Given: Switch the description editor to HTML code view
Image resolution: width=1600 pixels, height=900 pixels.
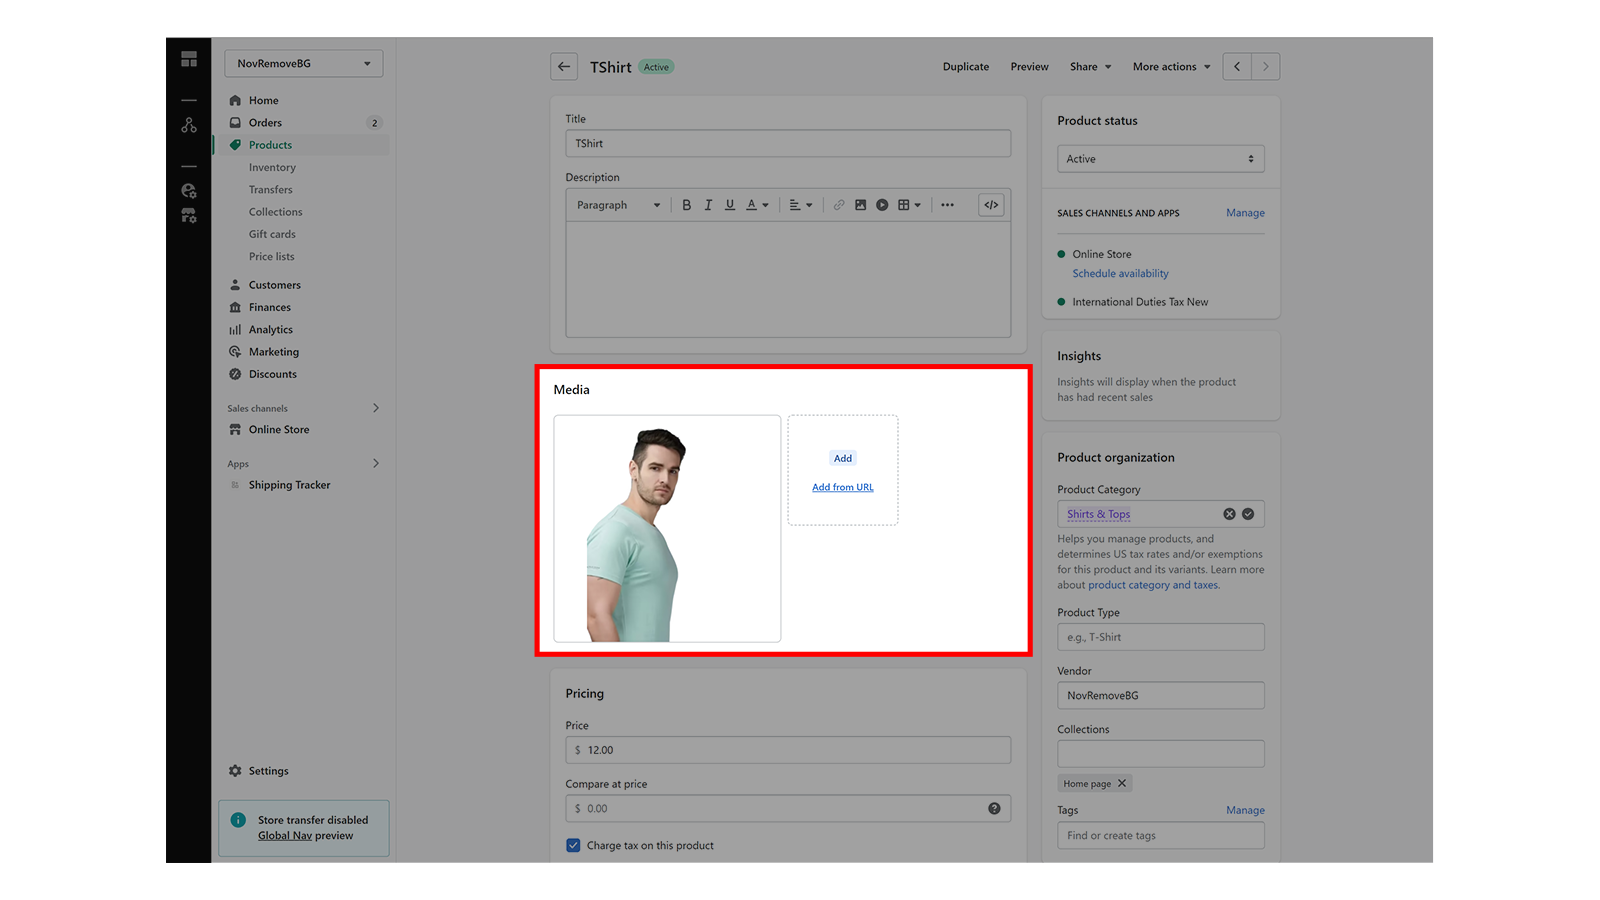Looking at the screenshot, I should [991, 204].
